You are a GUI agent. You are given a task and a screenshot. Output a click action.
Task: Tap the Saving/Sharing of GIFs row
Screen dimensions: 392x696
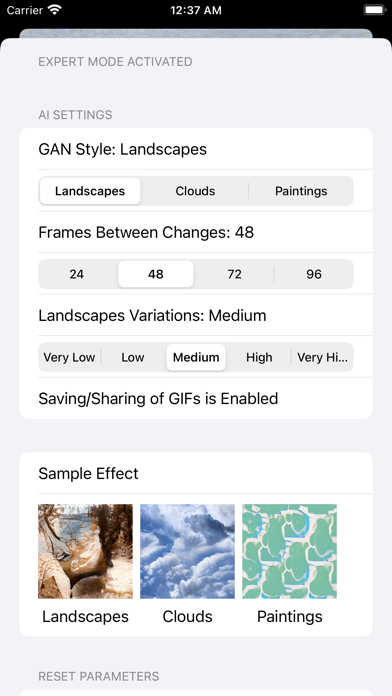click(196, 398)
